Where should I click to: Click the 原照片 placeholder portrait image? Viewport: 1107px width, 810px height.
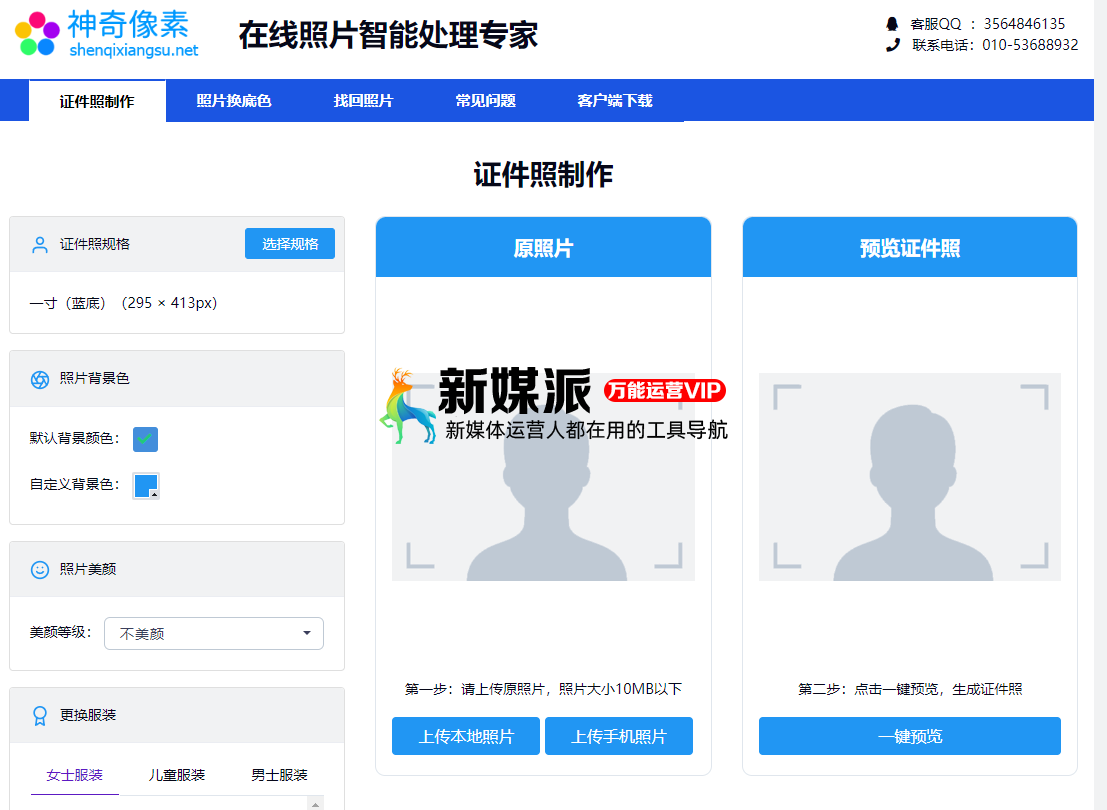click(x=544, y=477)
